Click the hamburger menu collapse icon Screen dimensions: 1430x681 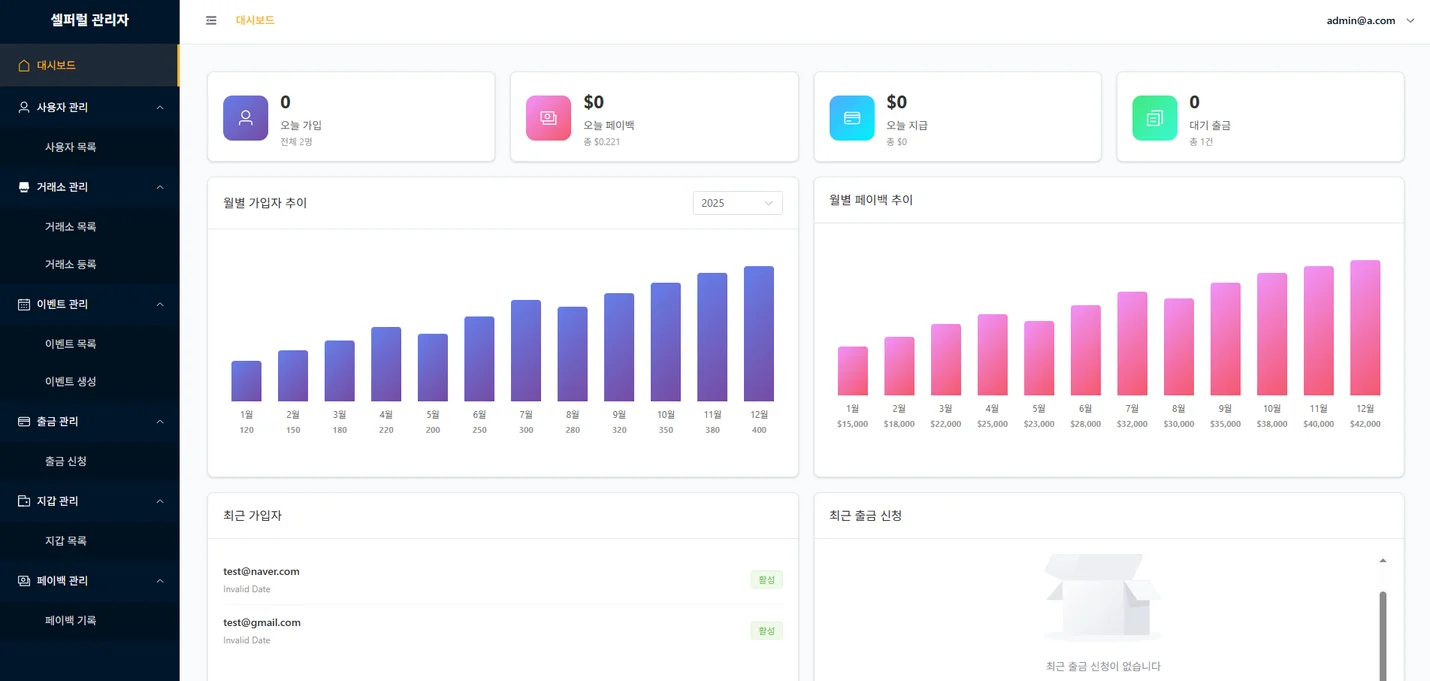211,21
